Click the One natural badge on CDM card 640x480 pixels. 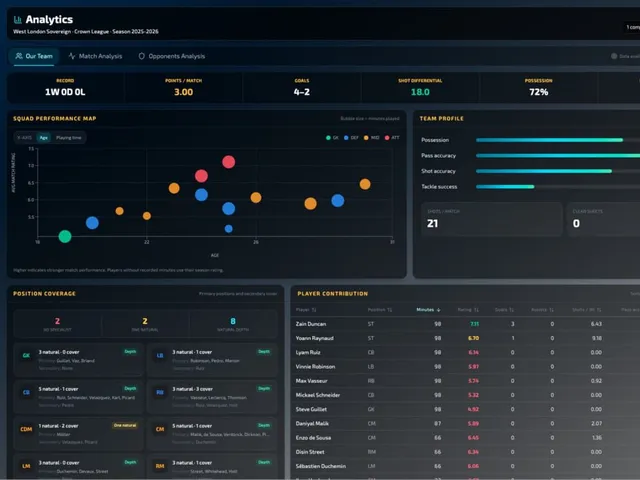click(x=125, y=425)
